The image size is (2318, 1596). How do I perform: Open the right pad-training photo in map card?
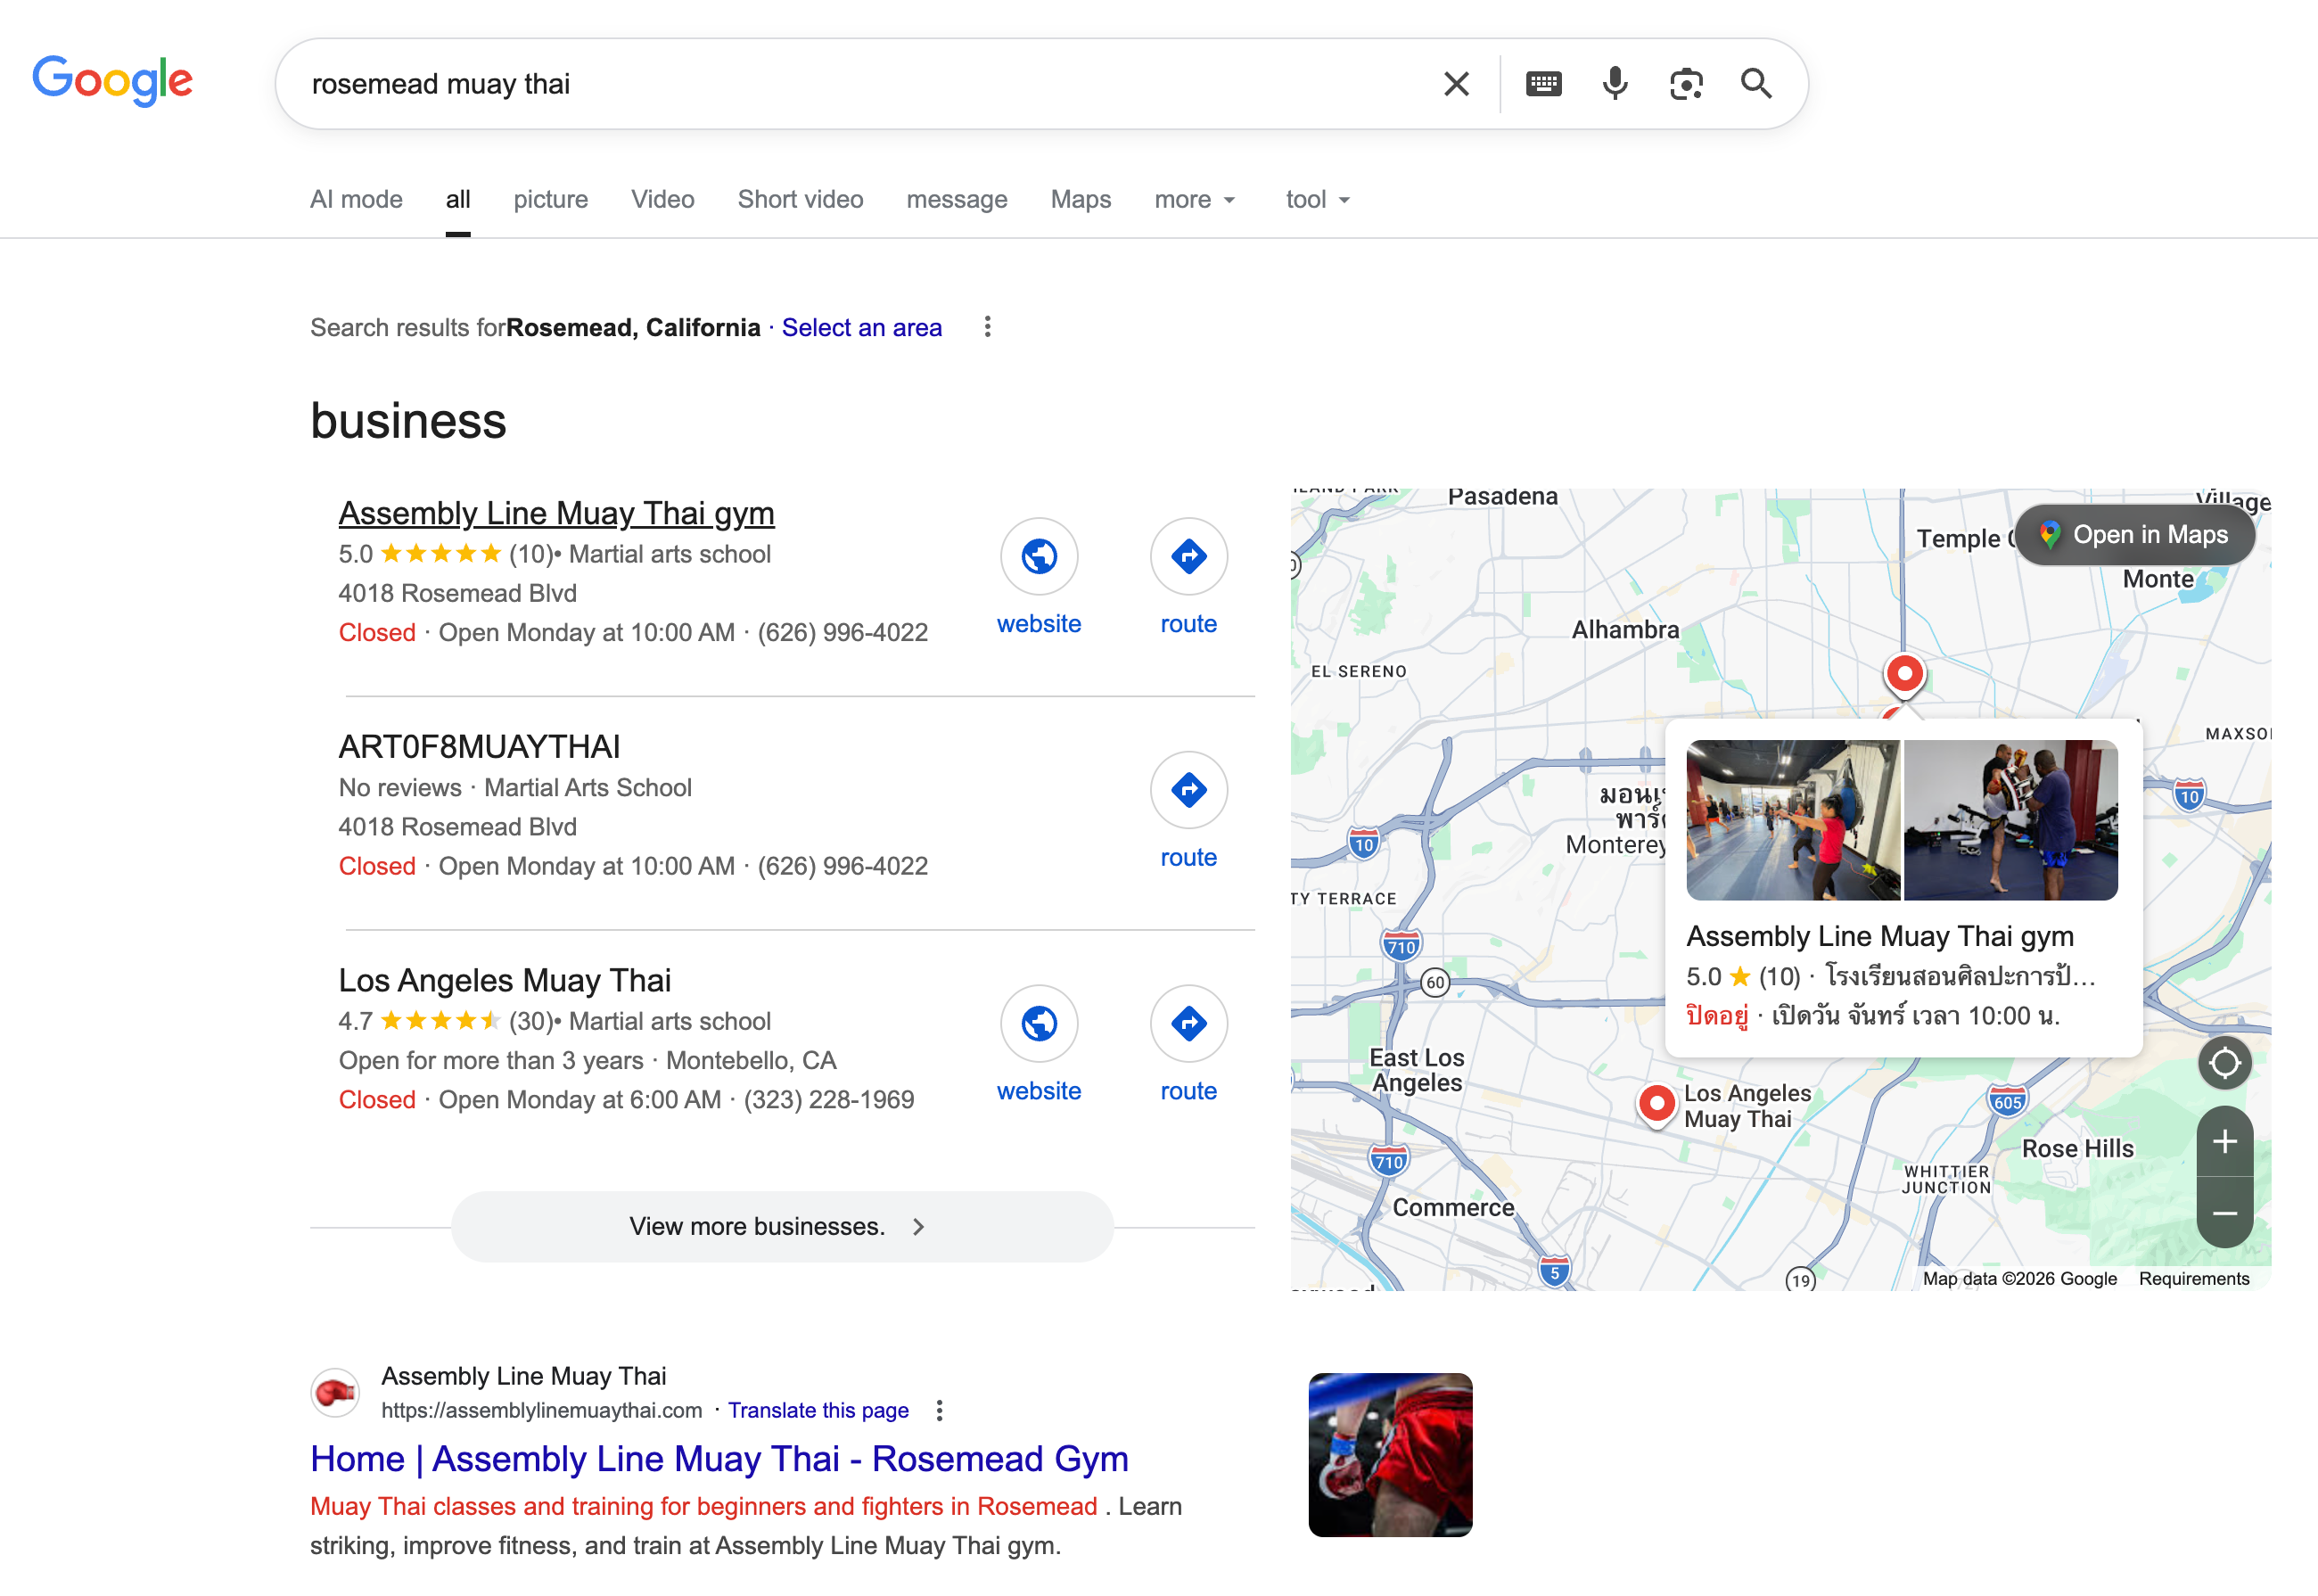(2010, 820)
